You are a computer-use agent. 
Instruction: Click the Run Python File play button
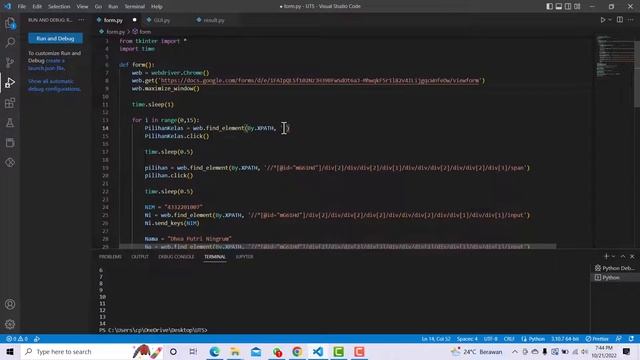coord(602,20)
